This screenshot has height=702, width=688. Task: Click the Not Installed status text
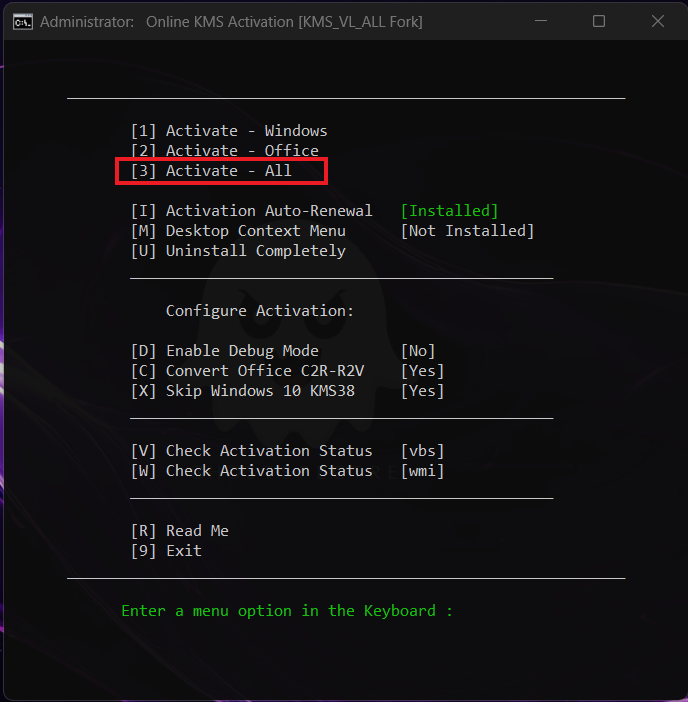coord(467,231)
